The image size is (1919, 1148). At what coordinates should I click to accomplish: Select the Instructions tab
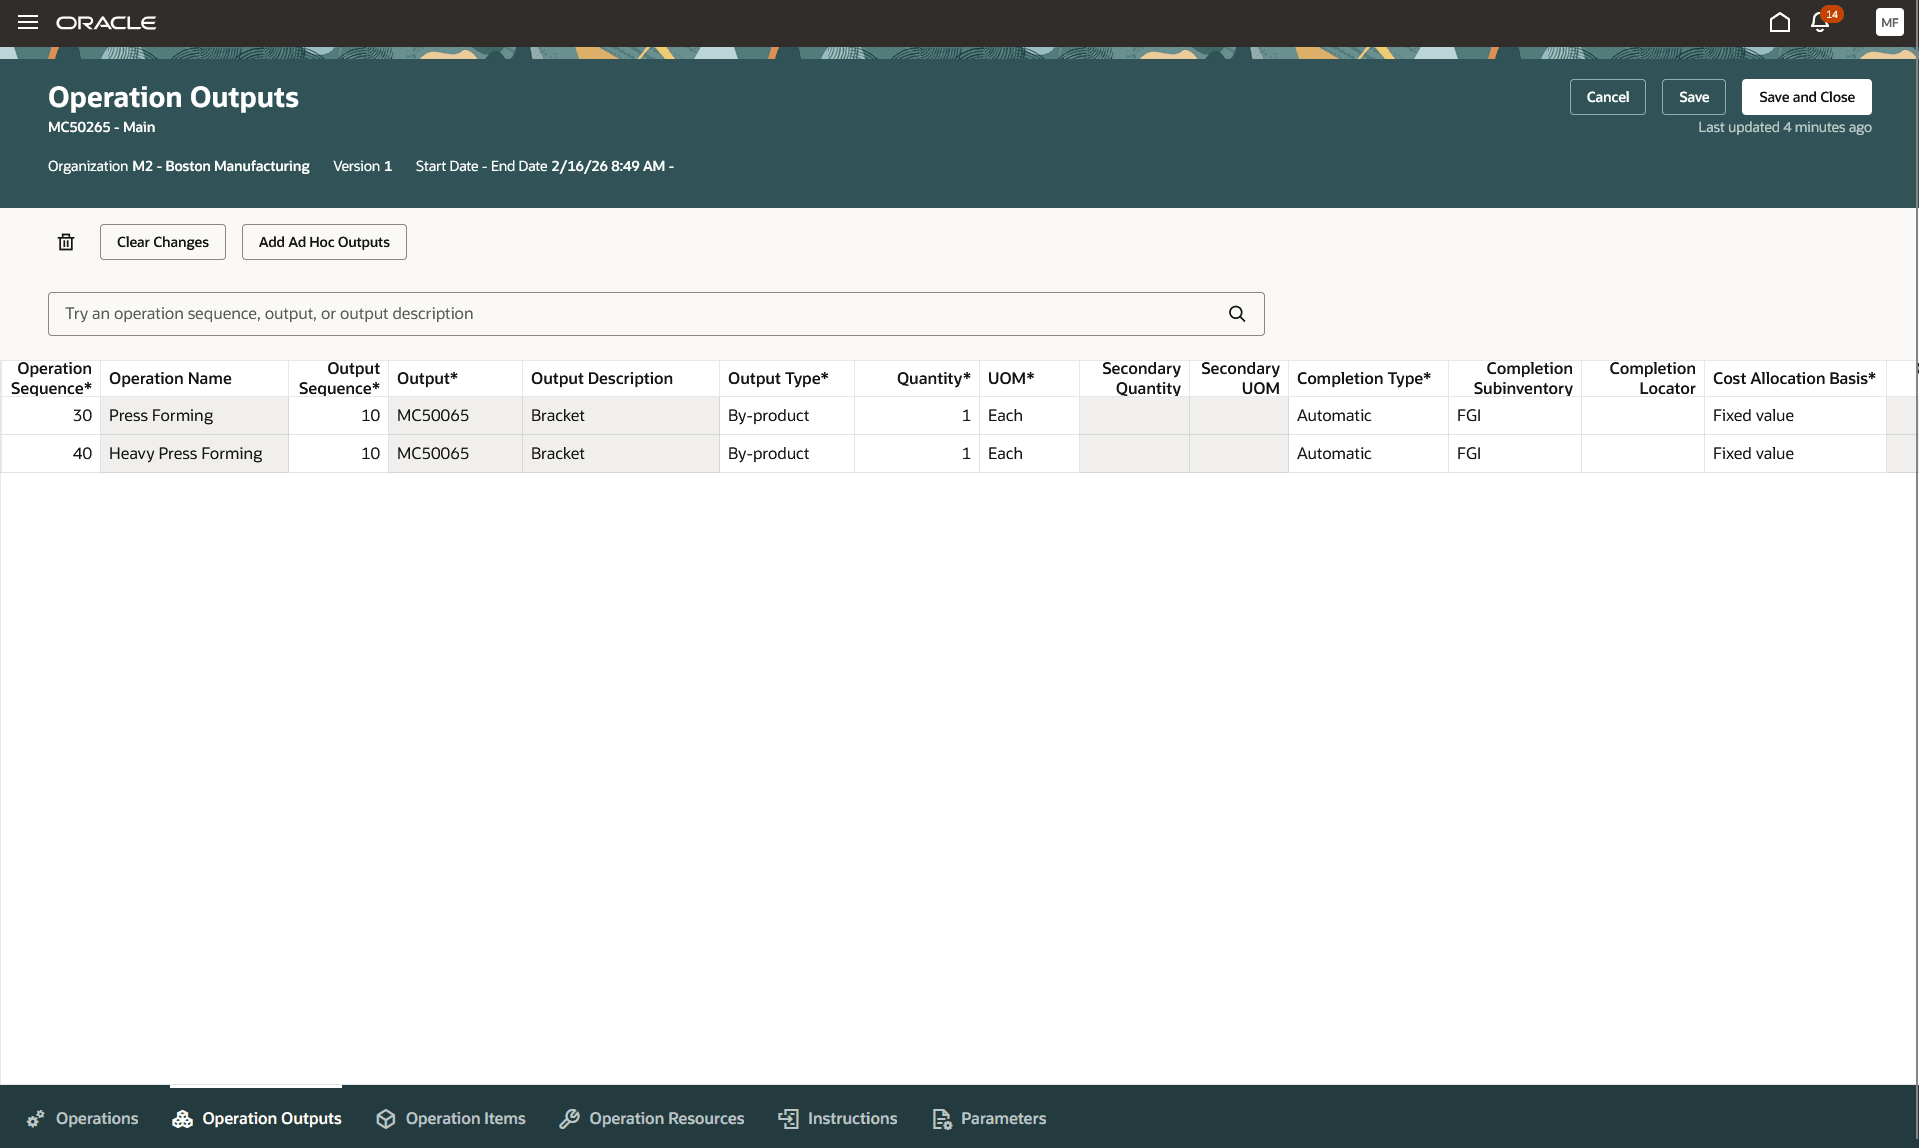(x=837, y=1118)
